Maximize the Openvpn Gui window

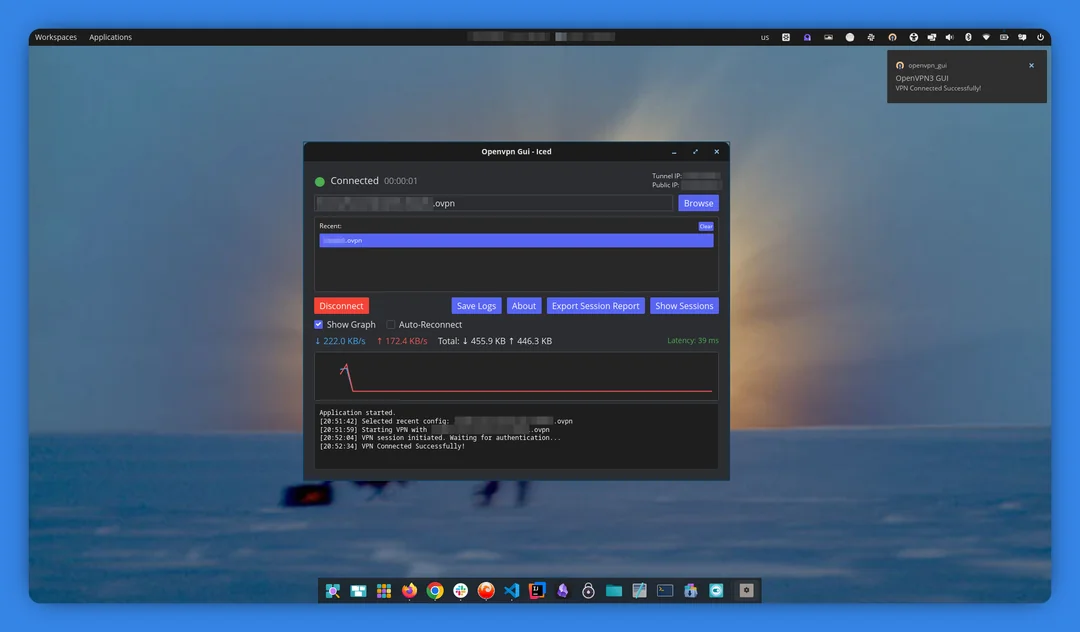[x=695, y=151]
